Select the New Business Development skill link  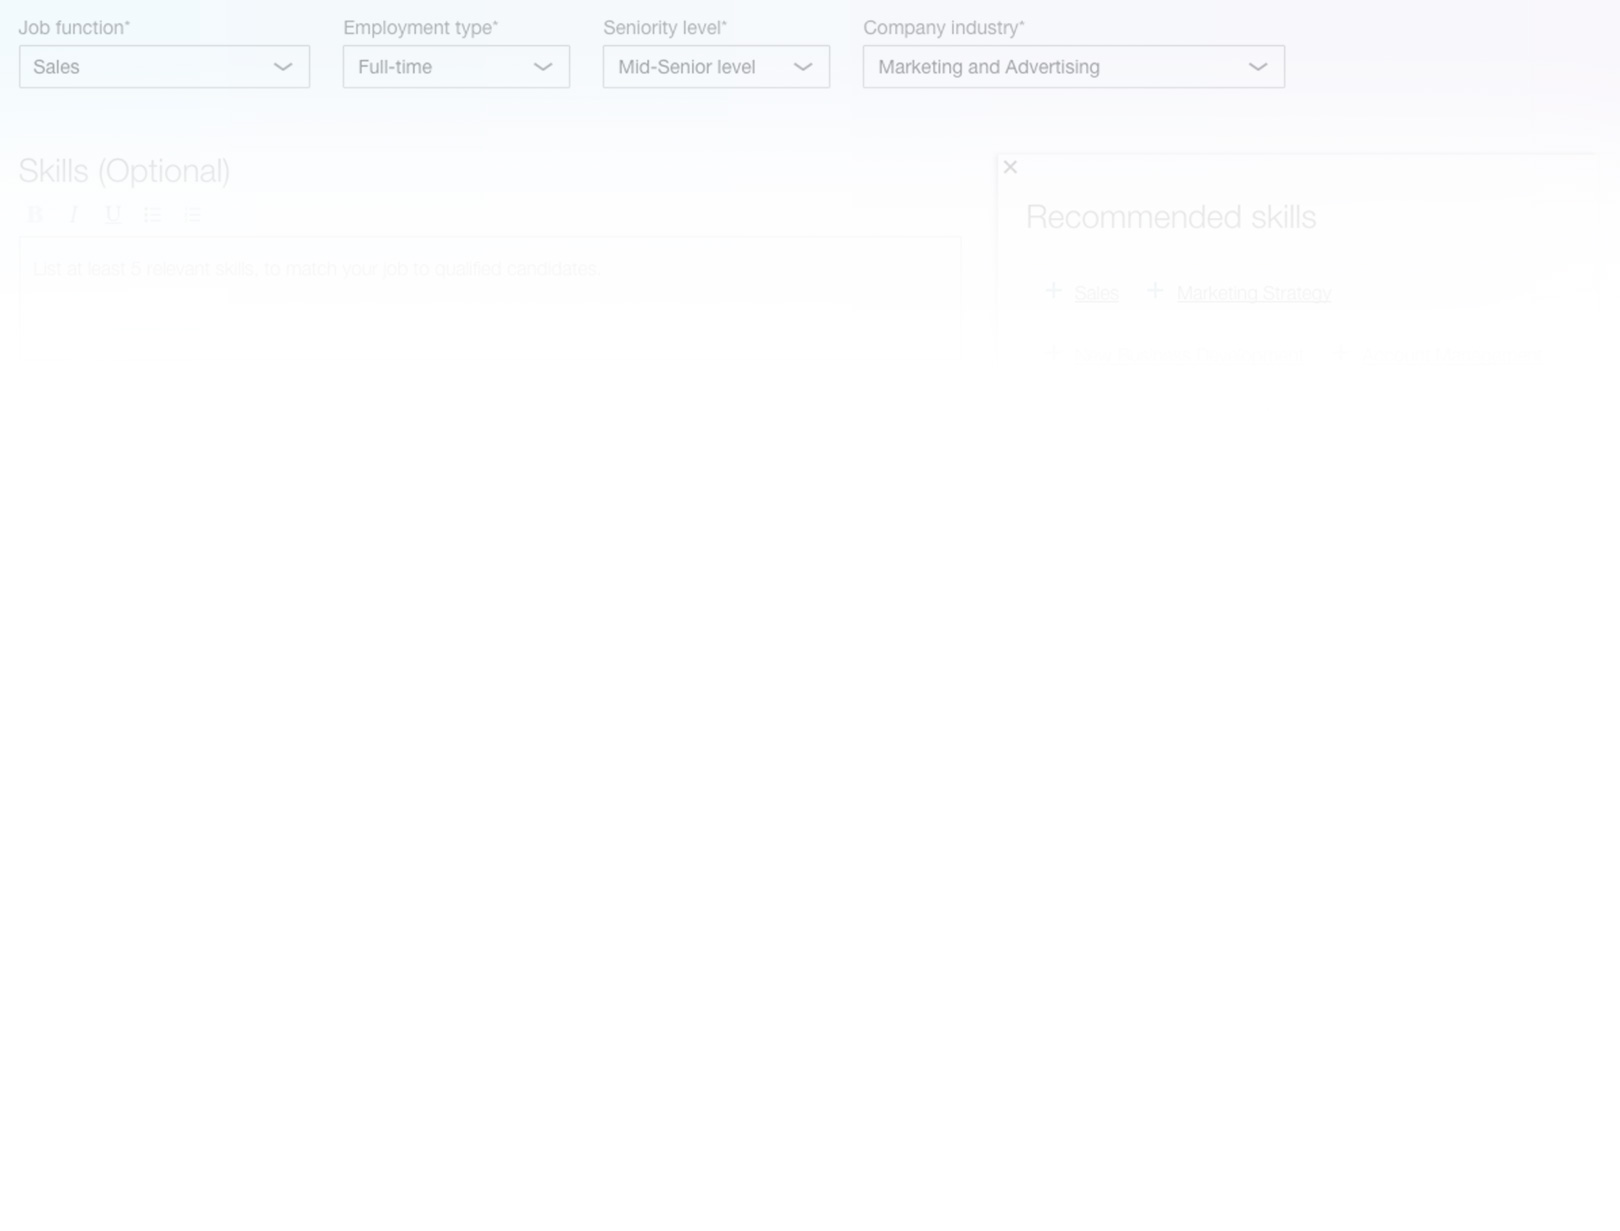(x=1188, y=356)
